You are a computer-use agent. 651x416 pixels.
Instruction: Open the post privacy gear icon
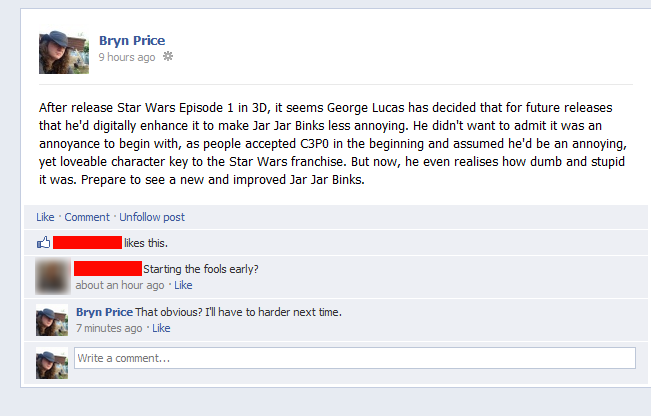tap(168, 56)
